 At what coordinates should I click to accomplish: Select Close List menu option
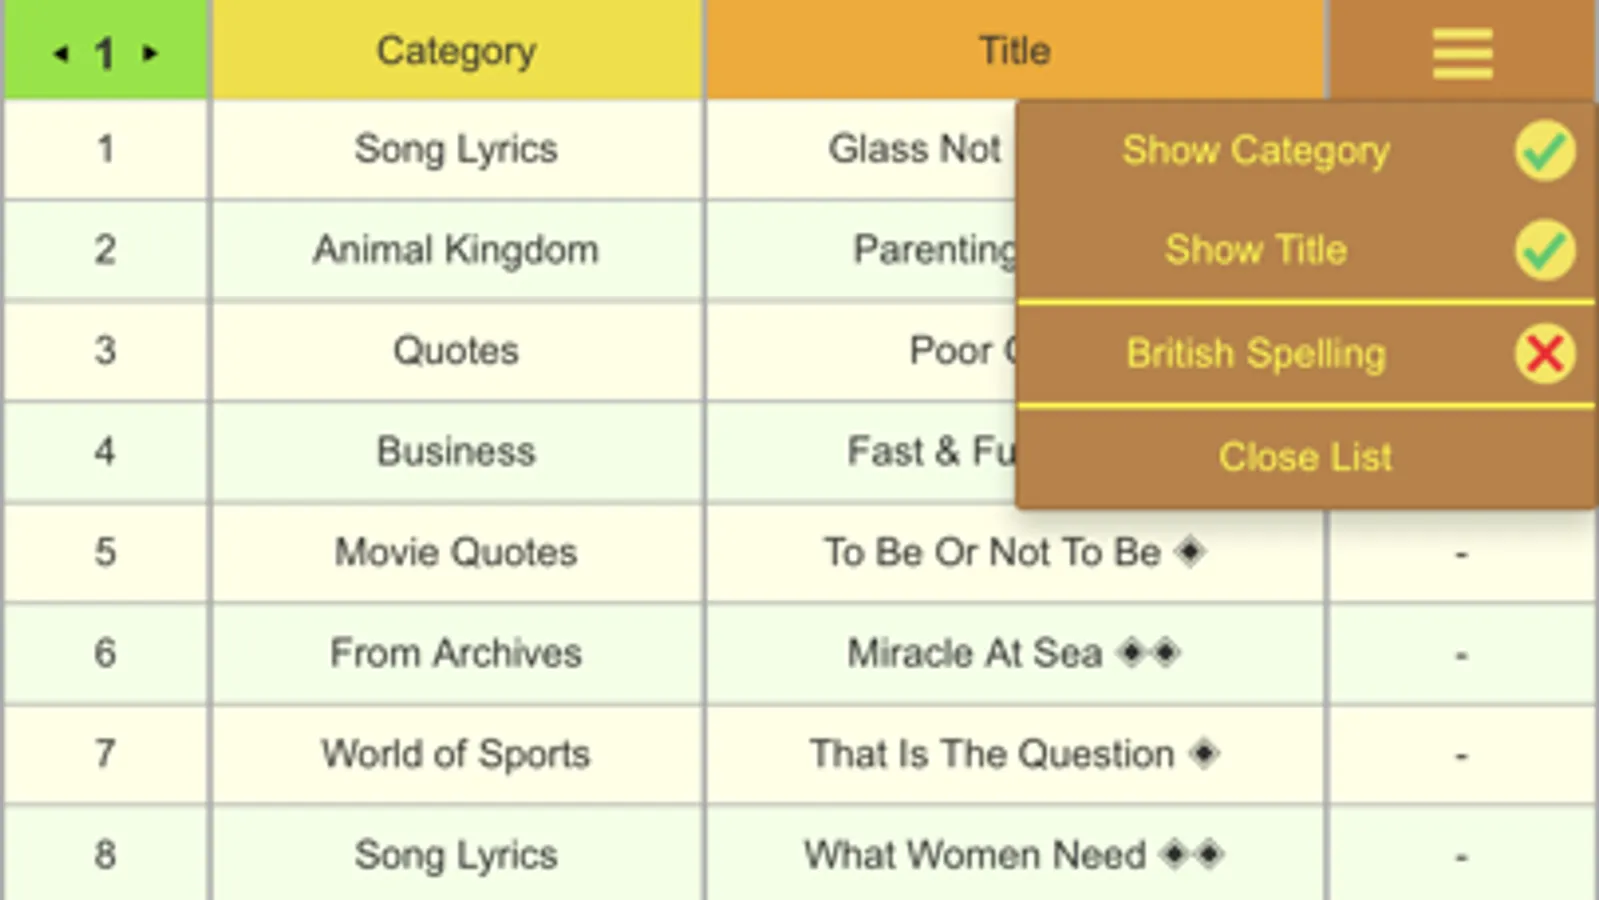click(x=1305, y=457)
